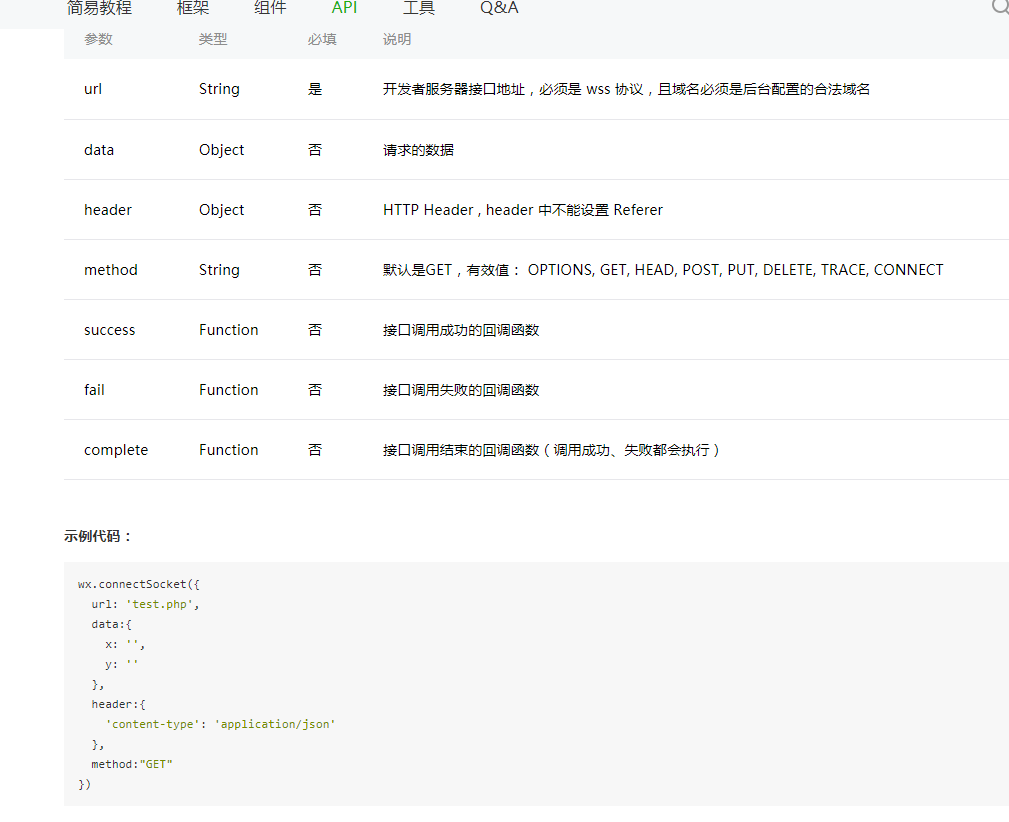Click the 类型 column header
Image resolution: width=1009 pixels, height=822 pixels.
(213, 39)
